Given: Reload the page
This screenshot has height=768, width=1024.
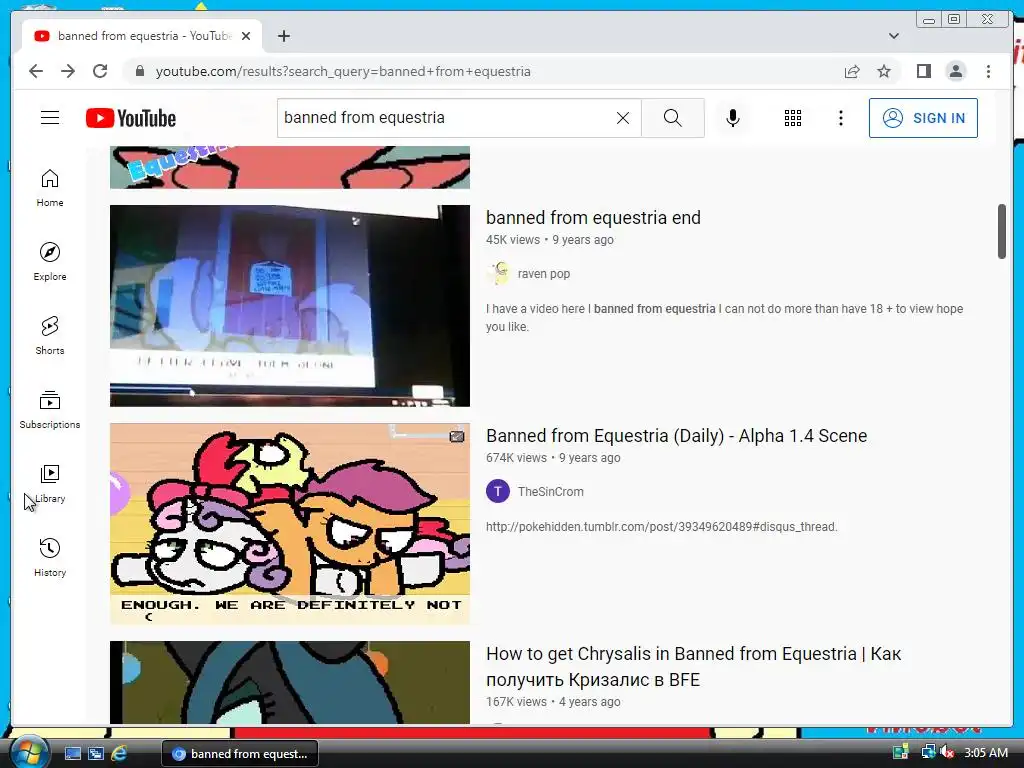Looking at the screenshot, I should [100, 71].
